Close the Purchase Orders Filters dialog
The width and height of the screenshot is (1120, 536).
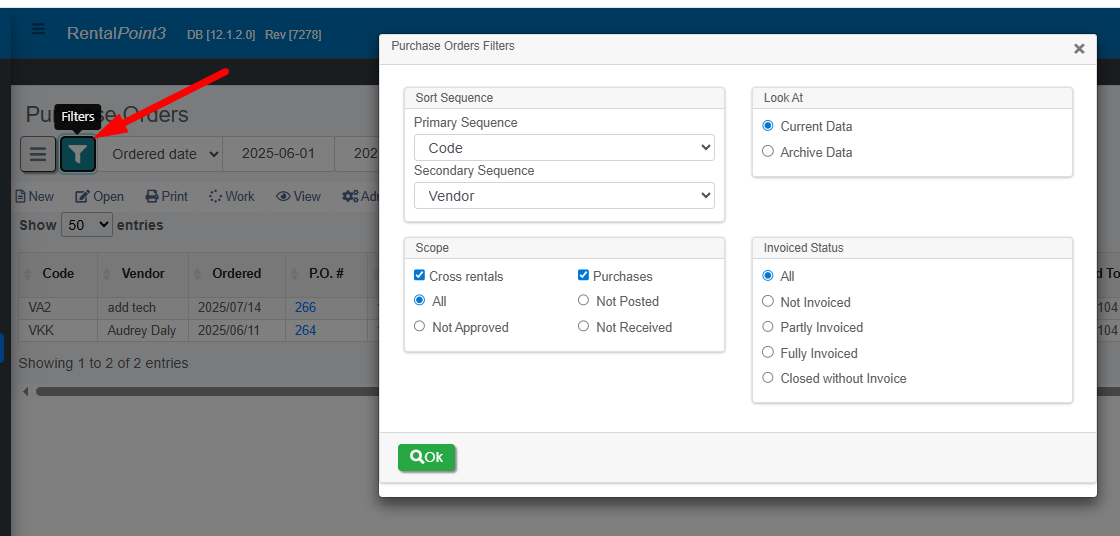coord(1079,49)
